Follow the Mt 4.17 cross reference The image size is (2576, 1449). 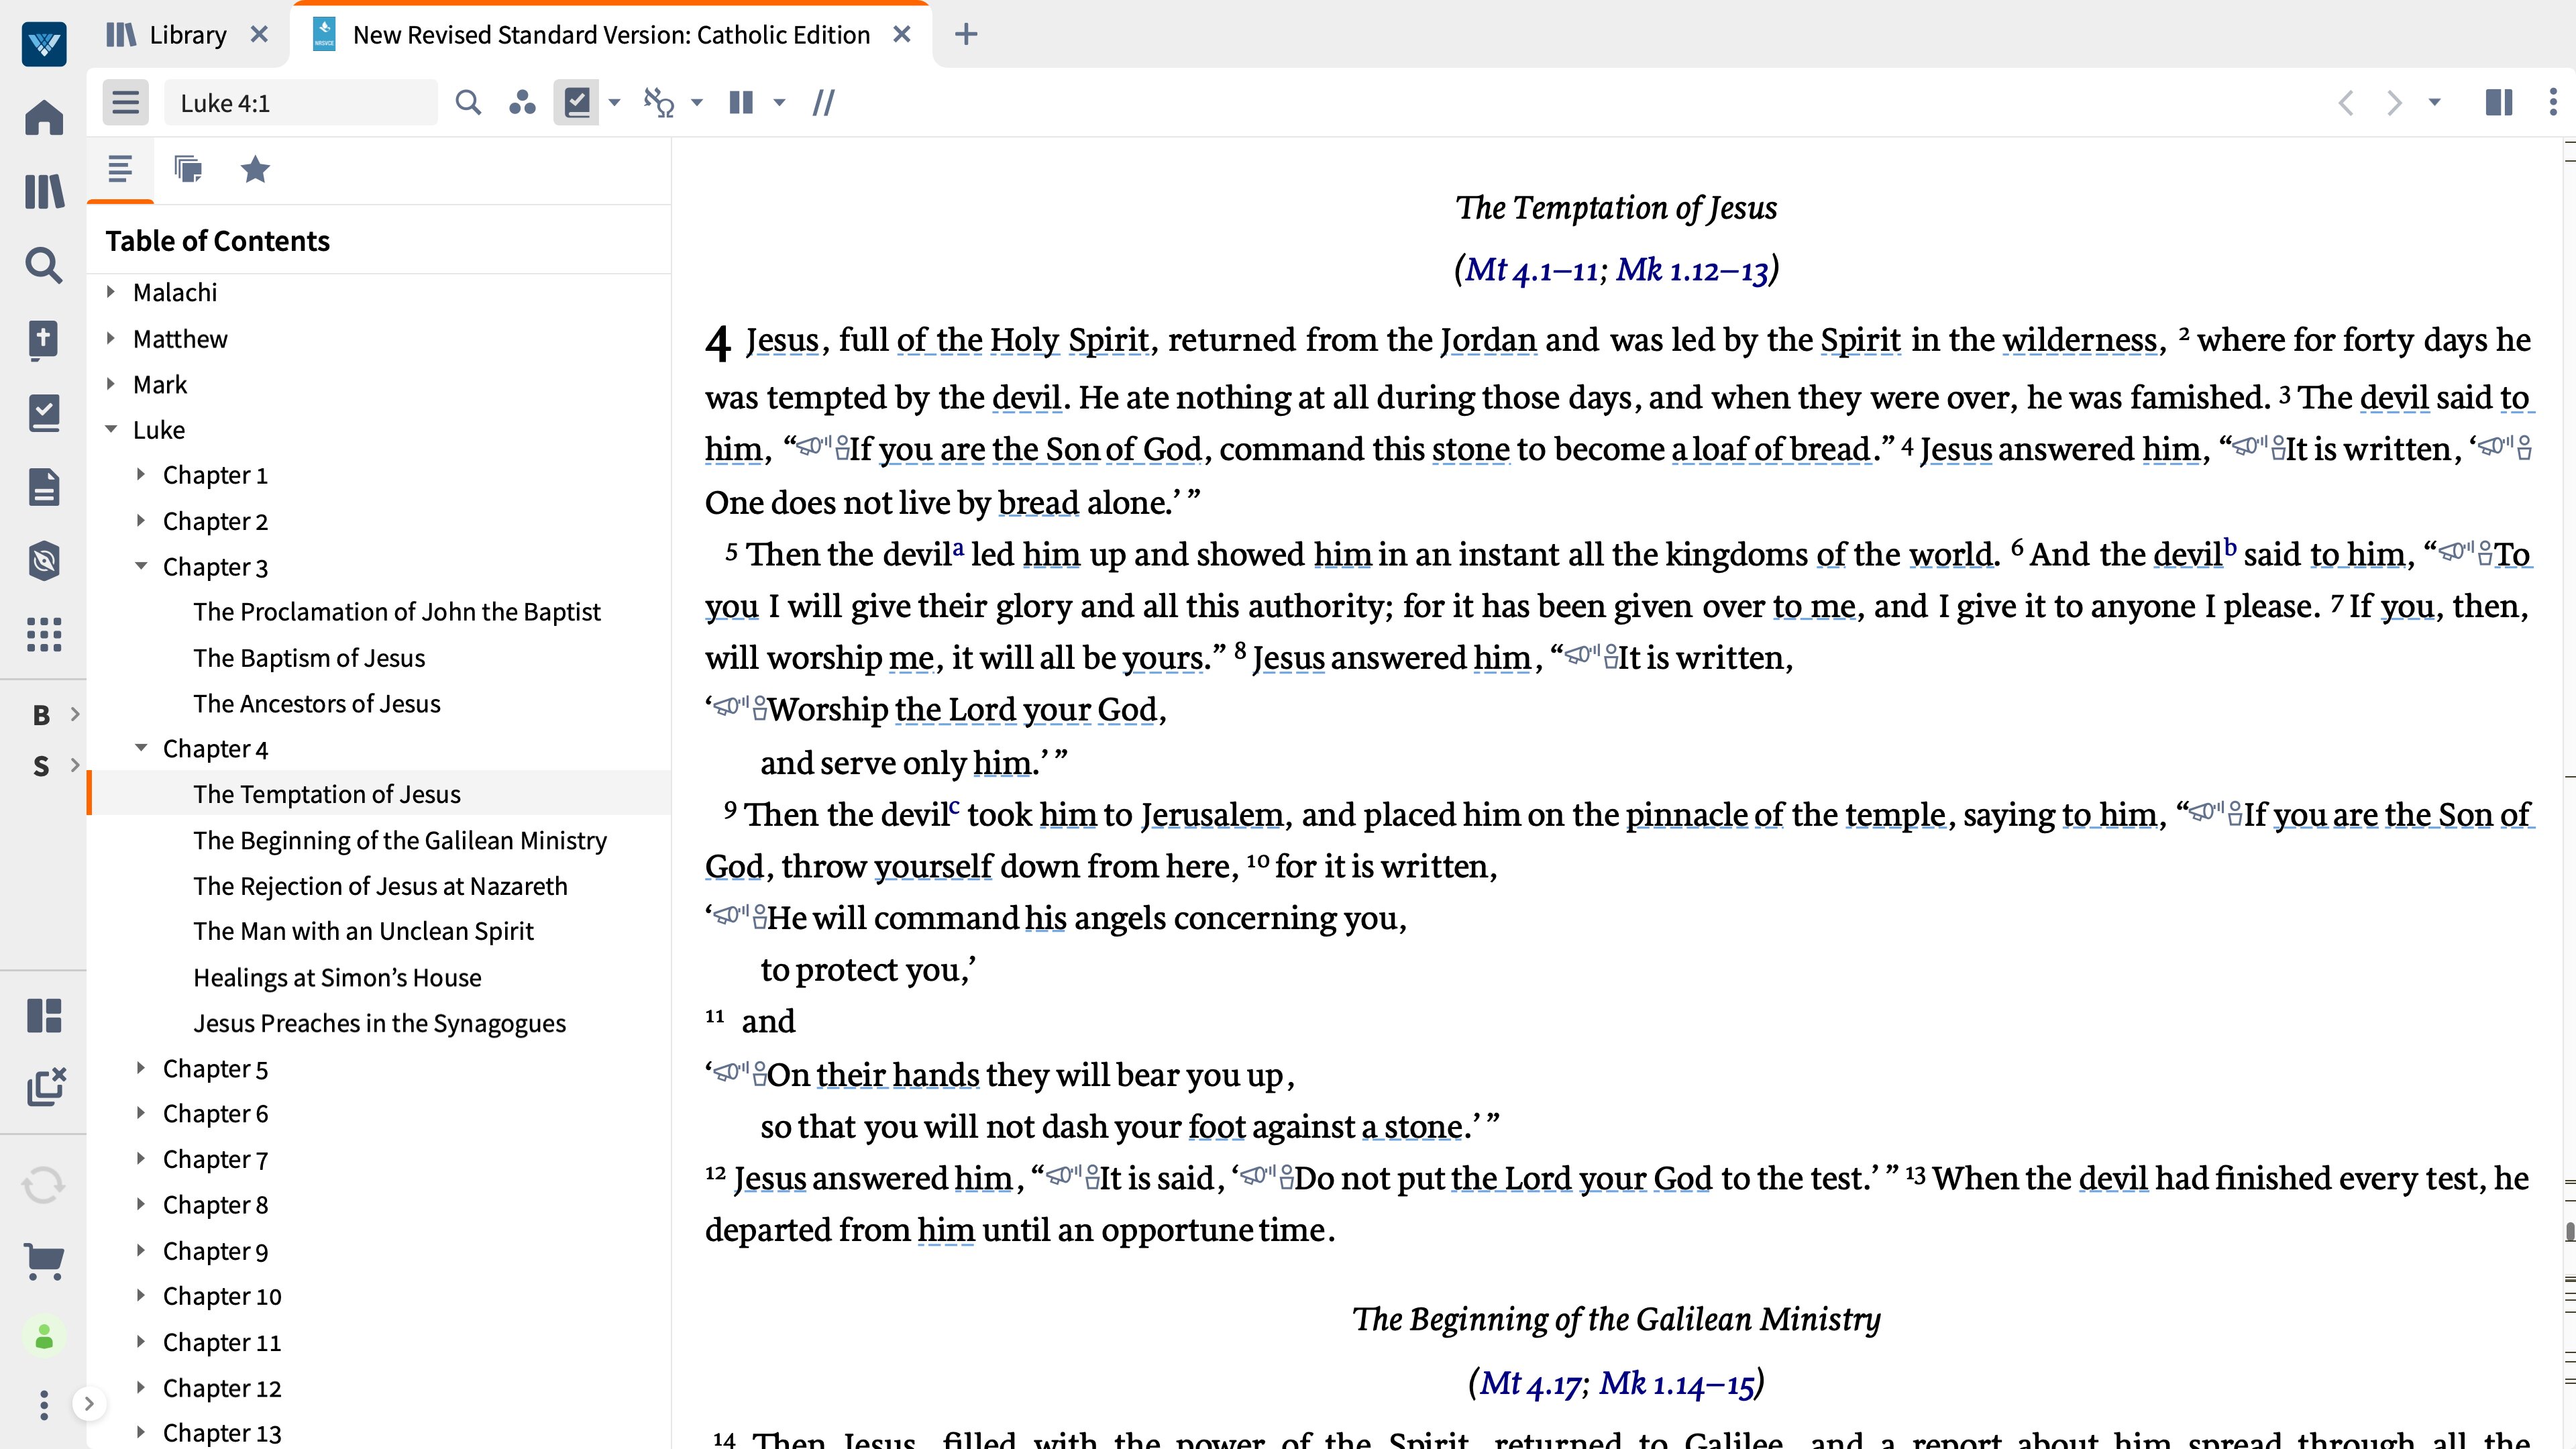tap(1530, 1383)
